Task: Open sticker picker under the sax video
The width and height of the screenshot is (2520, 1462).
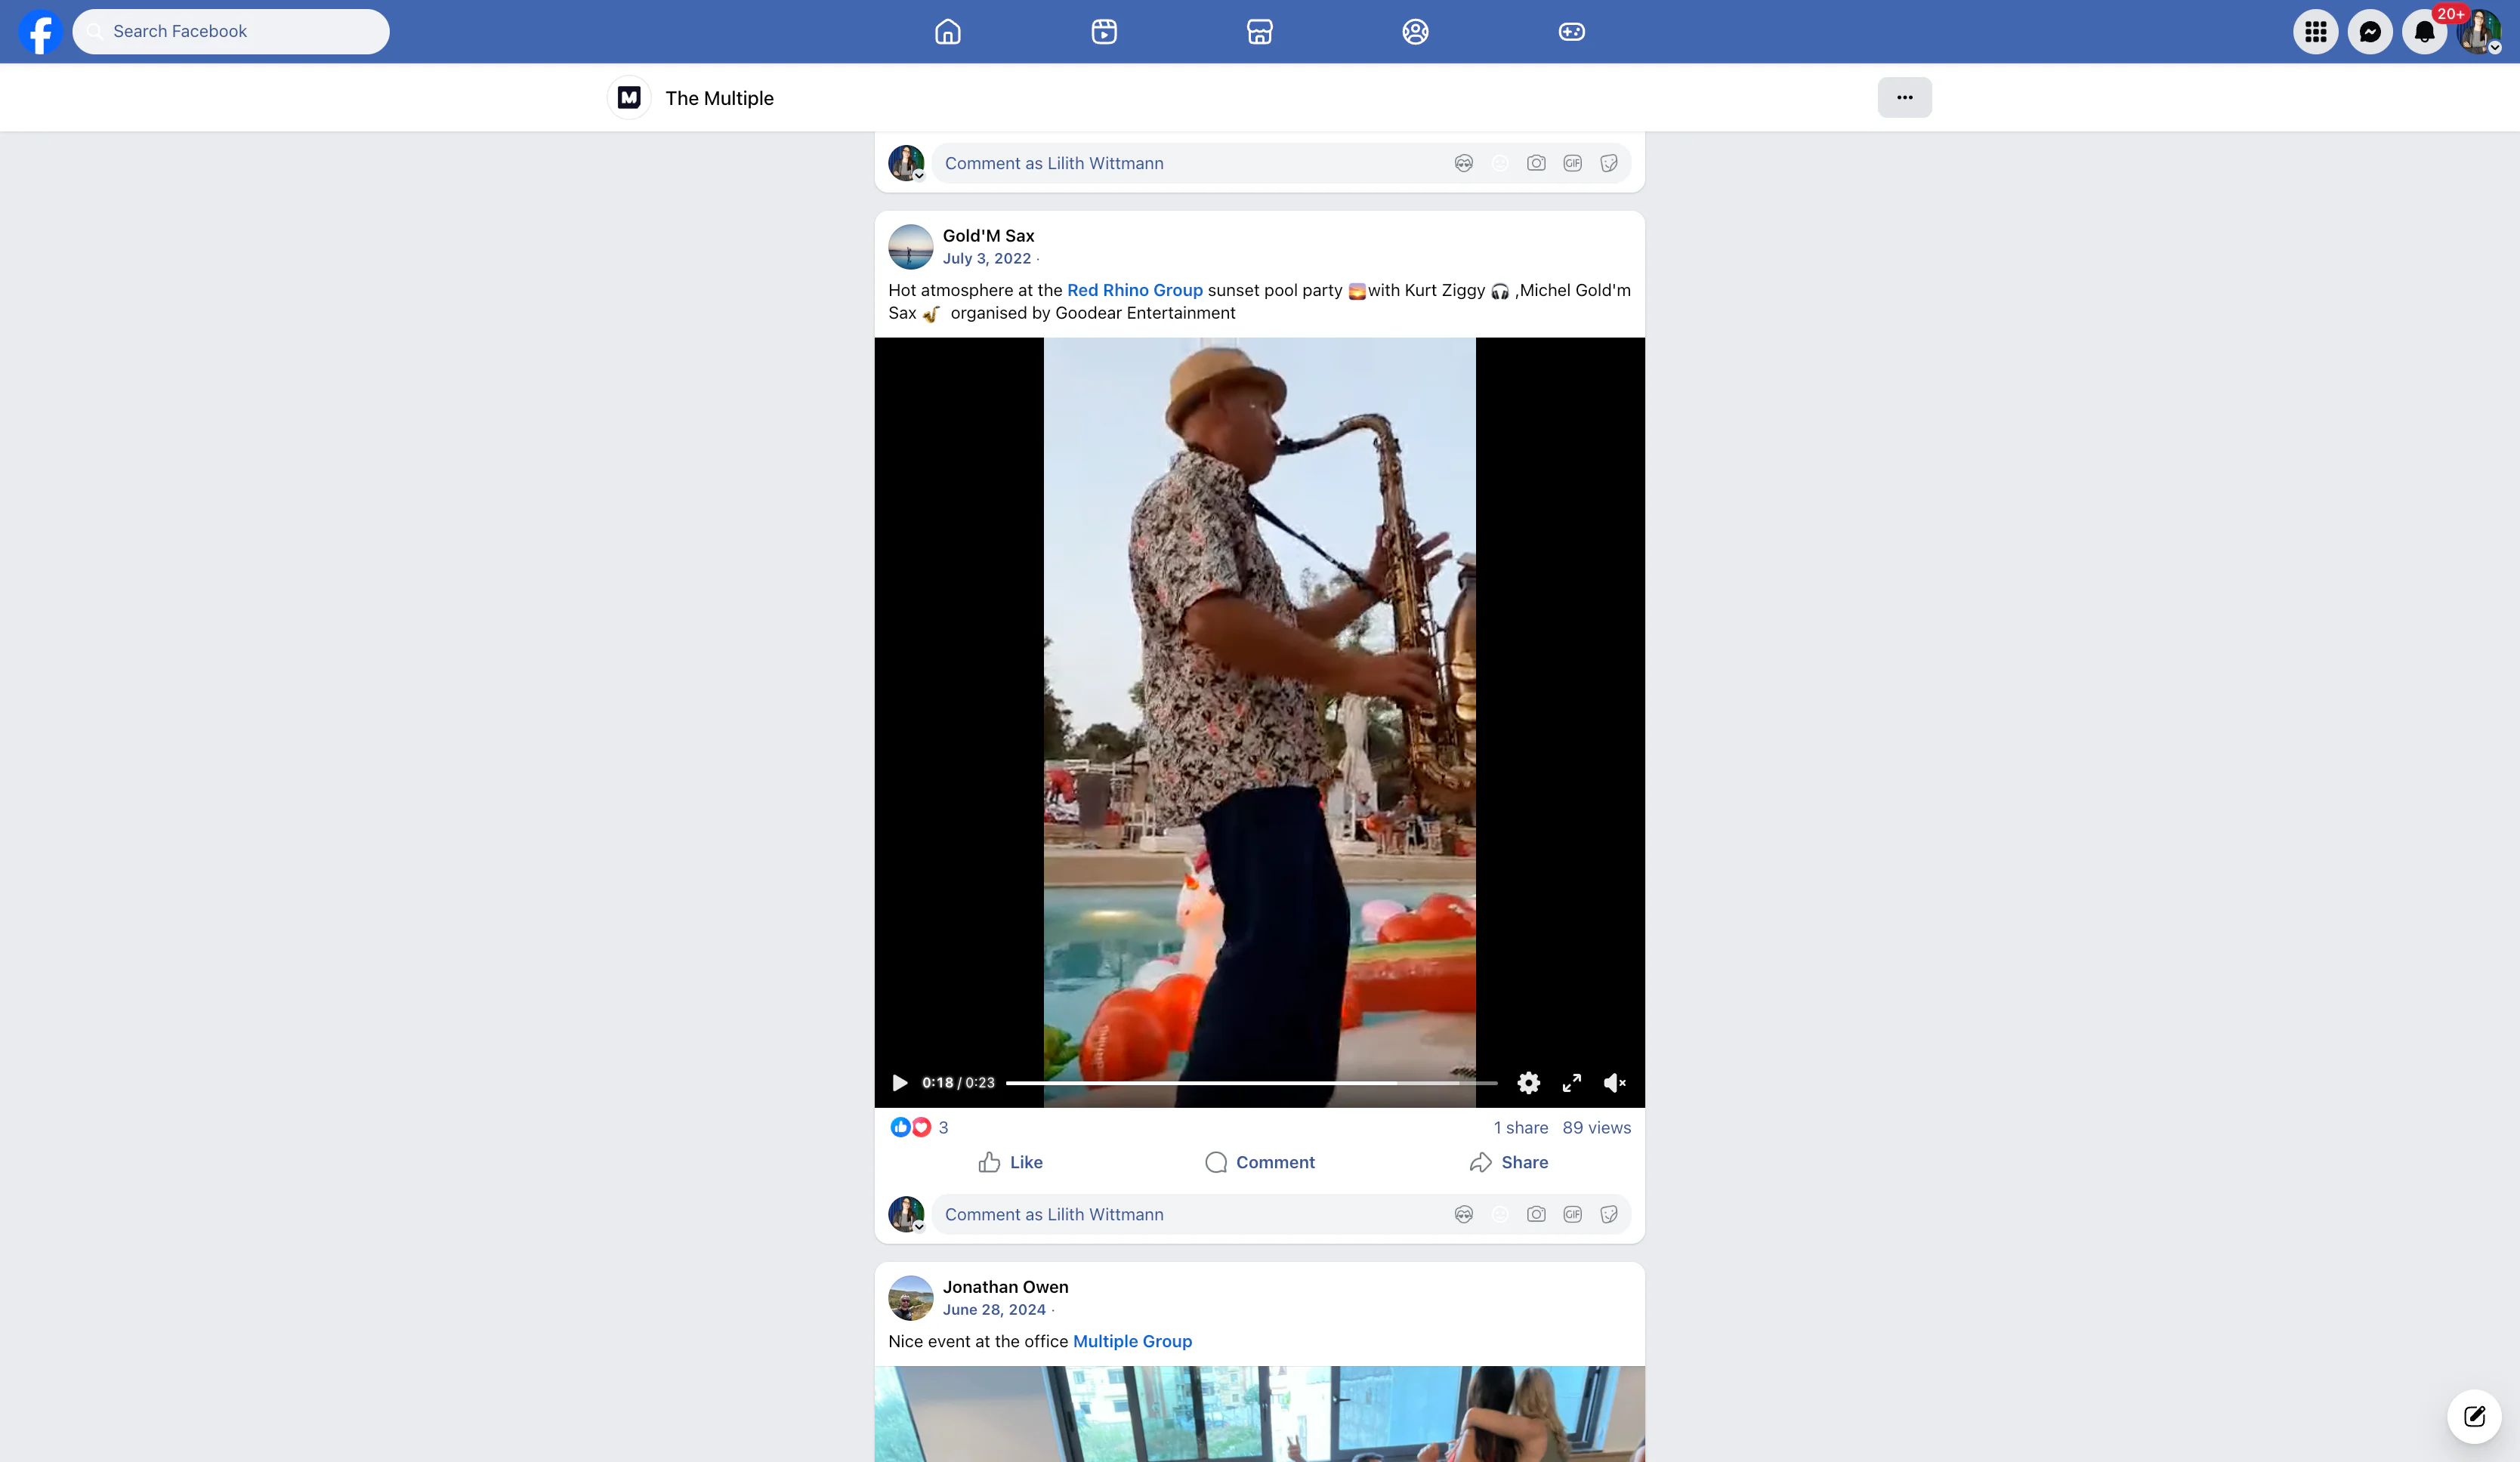Action: point(1608,1214)
